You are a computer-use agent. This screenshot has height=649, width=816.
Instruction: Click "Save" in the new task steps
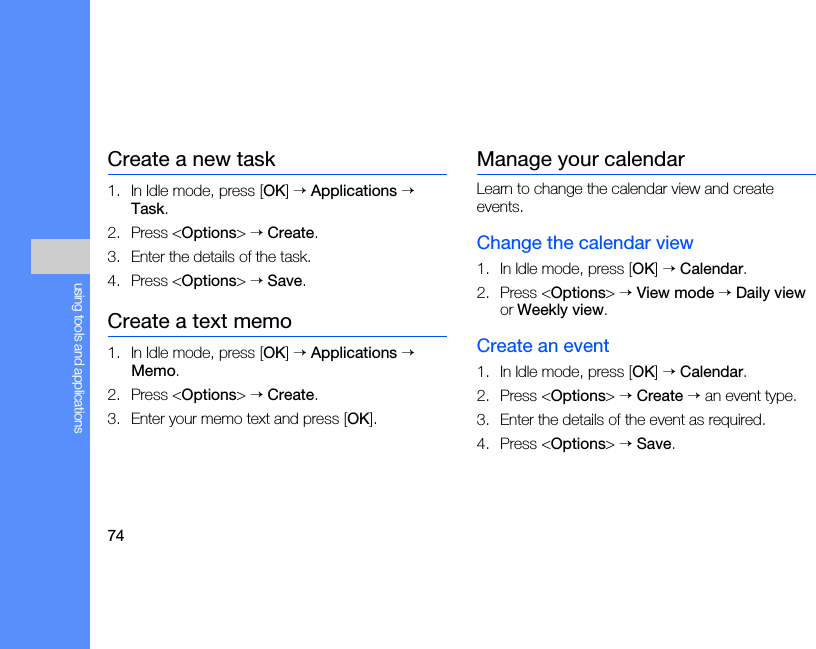click(x=285, y=281)
